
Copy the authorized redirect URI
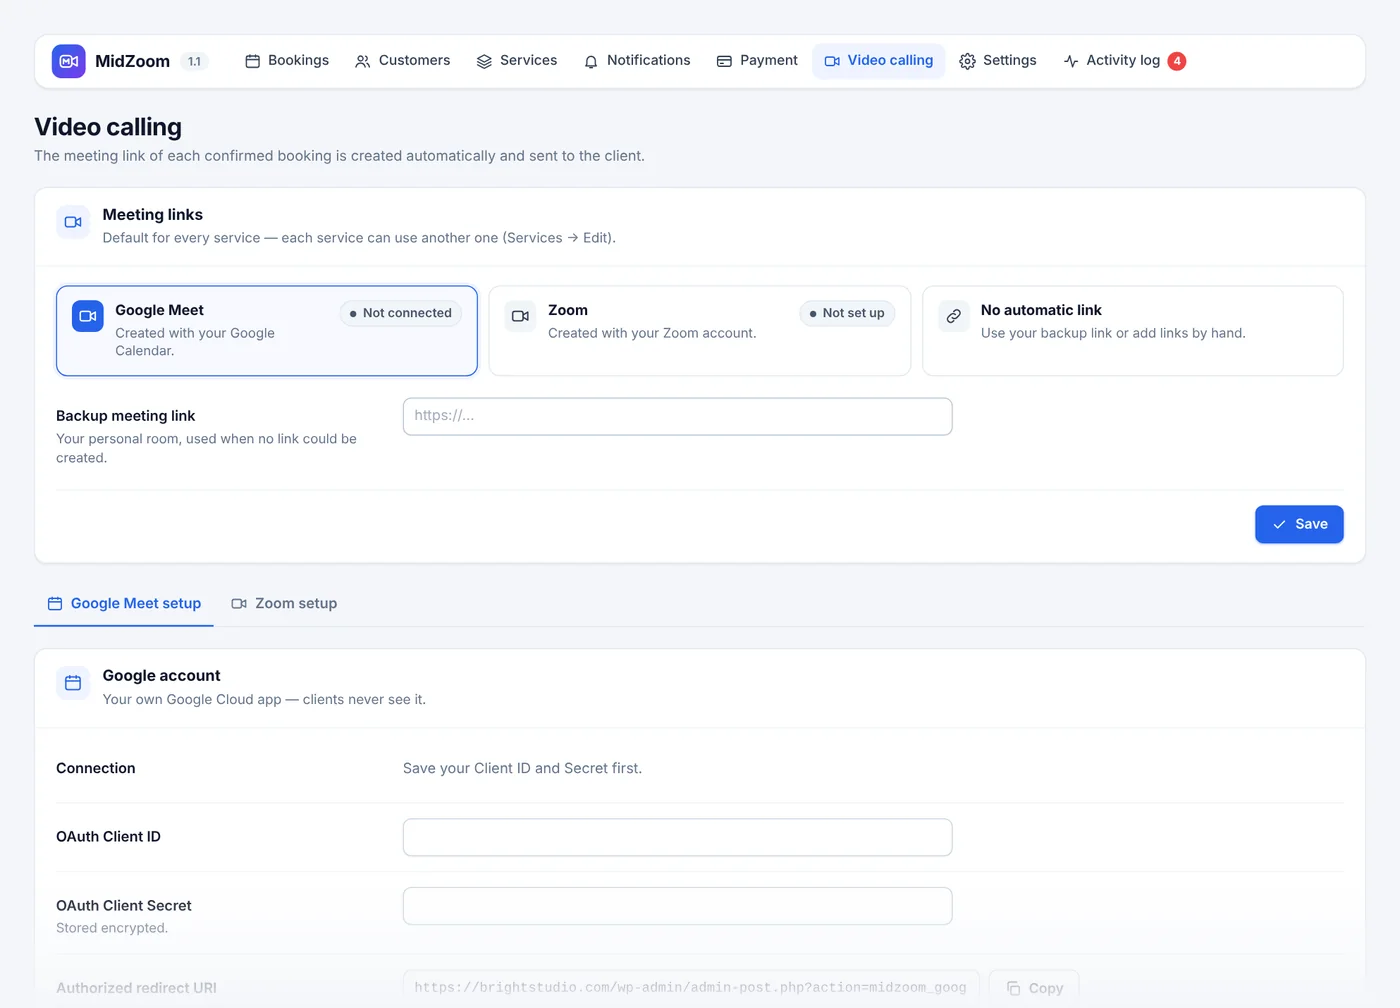1034,987
